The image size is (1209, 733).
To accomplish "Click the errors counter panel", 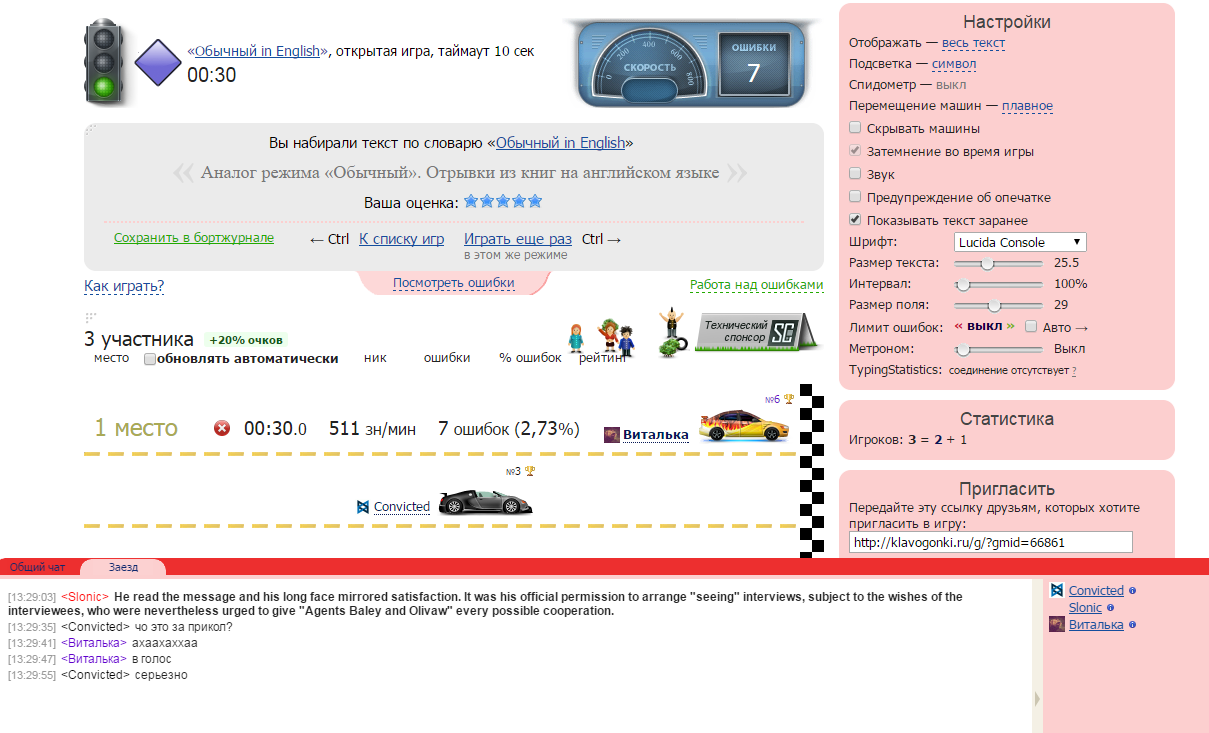I will tap(754, 64).
